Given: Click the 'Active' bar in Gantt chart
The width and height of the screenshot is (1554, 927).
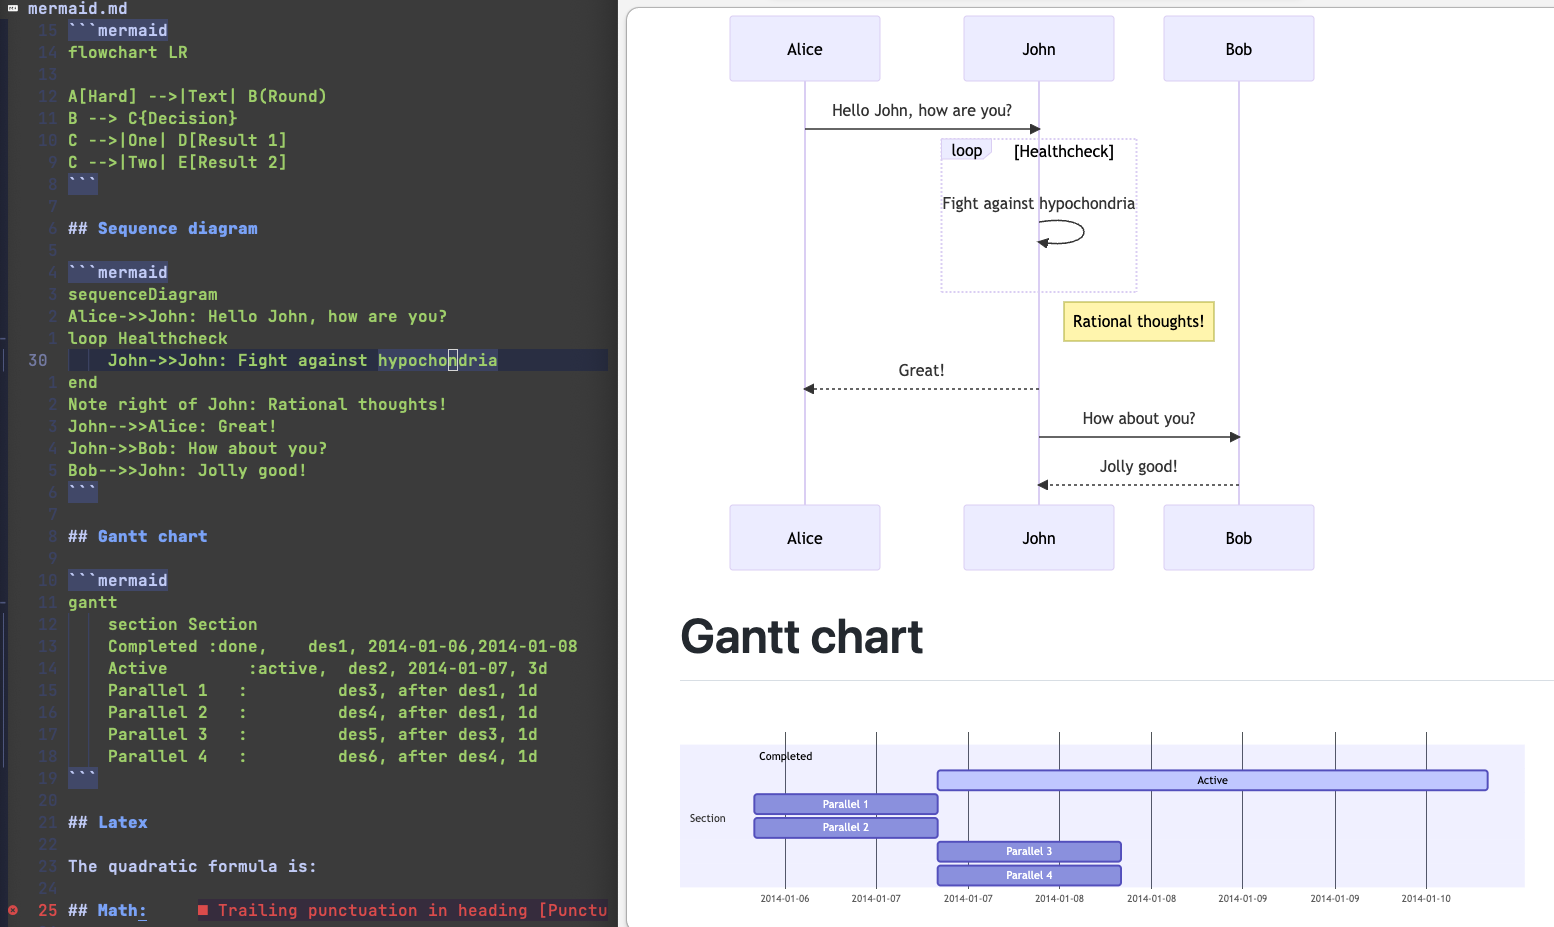Looking at the screenshot, I should (x=1212, y=780).
